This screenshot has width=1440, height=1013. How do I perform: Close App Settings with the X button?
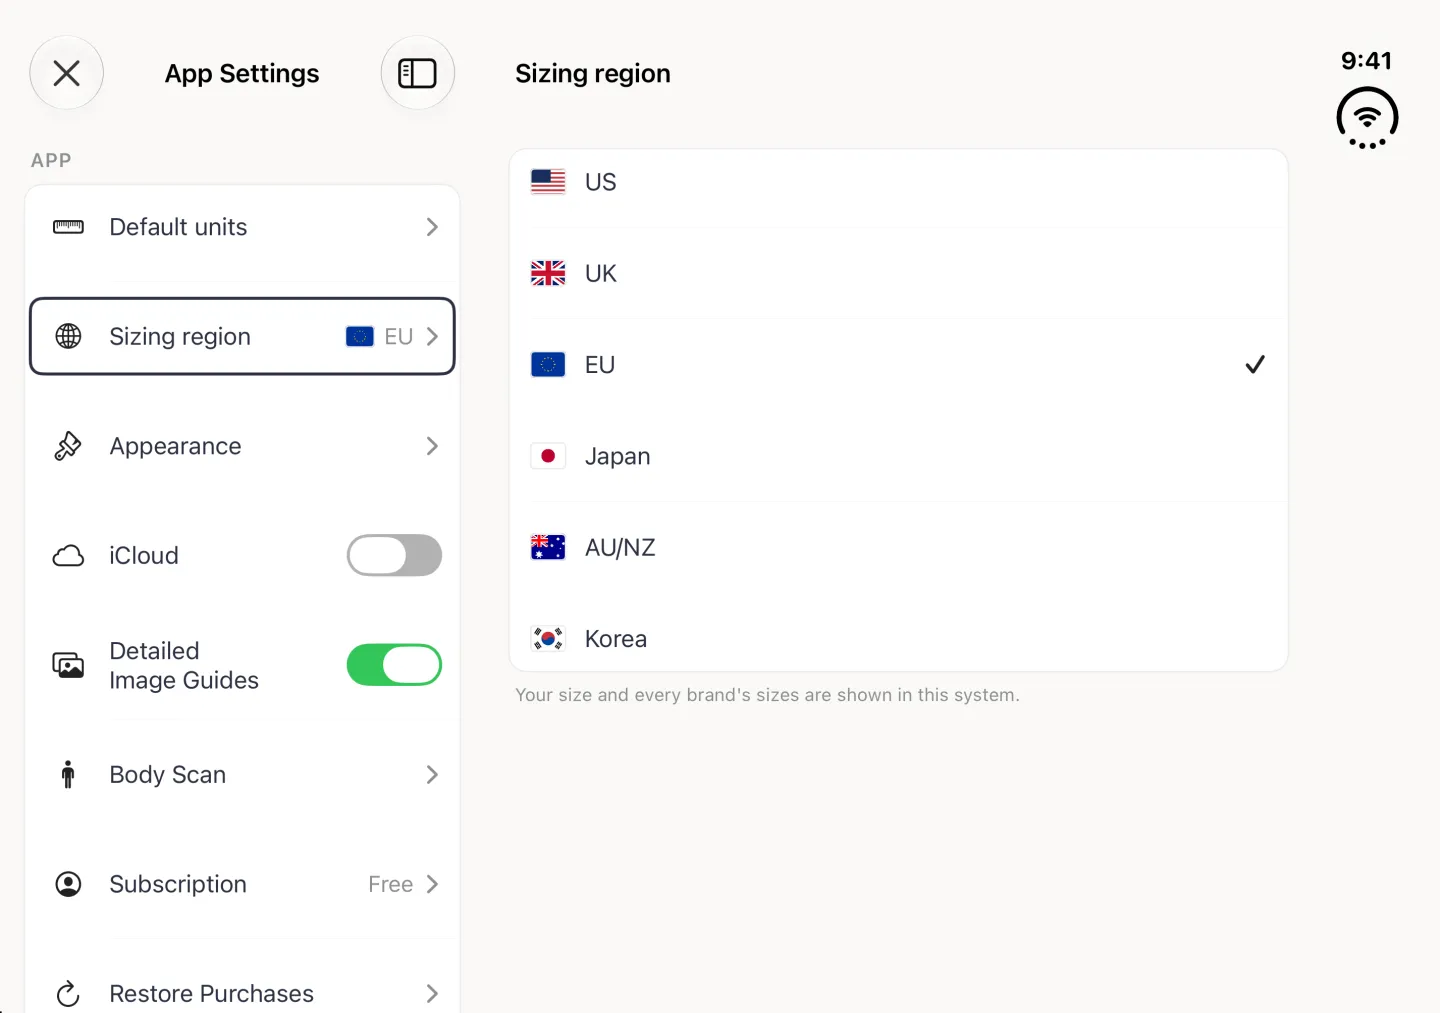(x=67, y=73)
